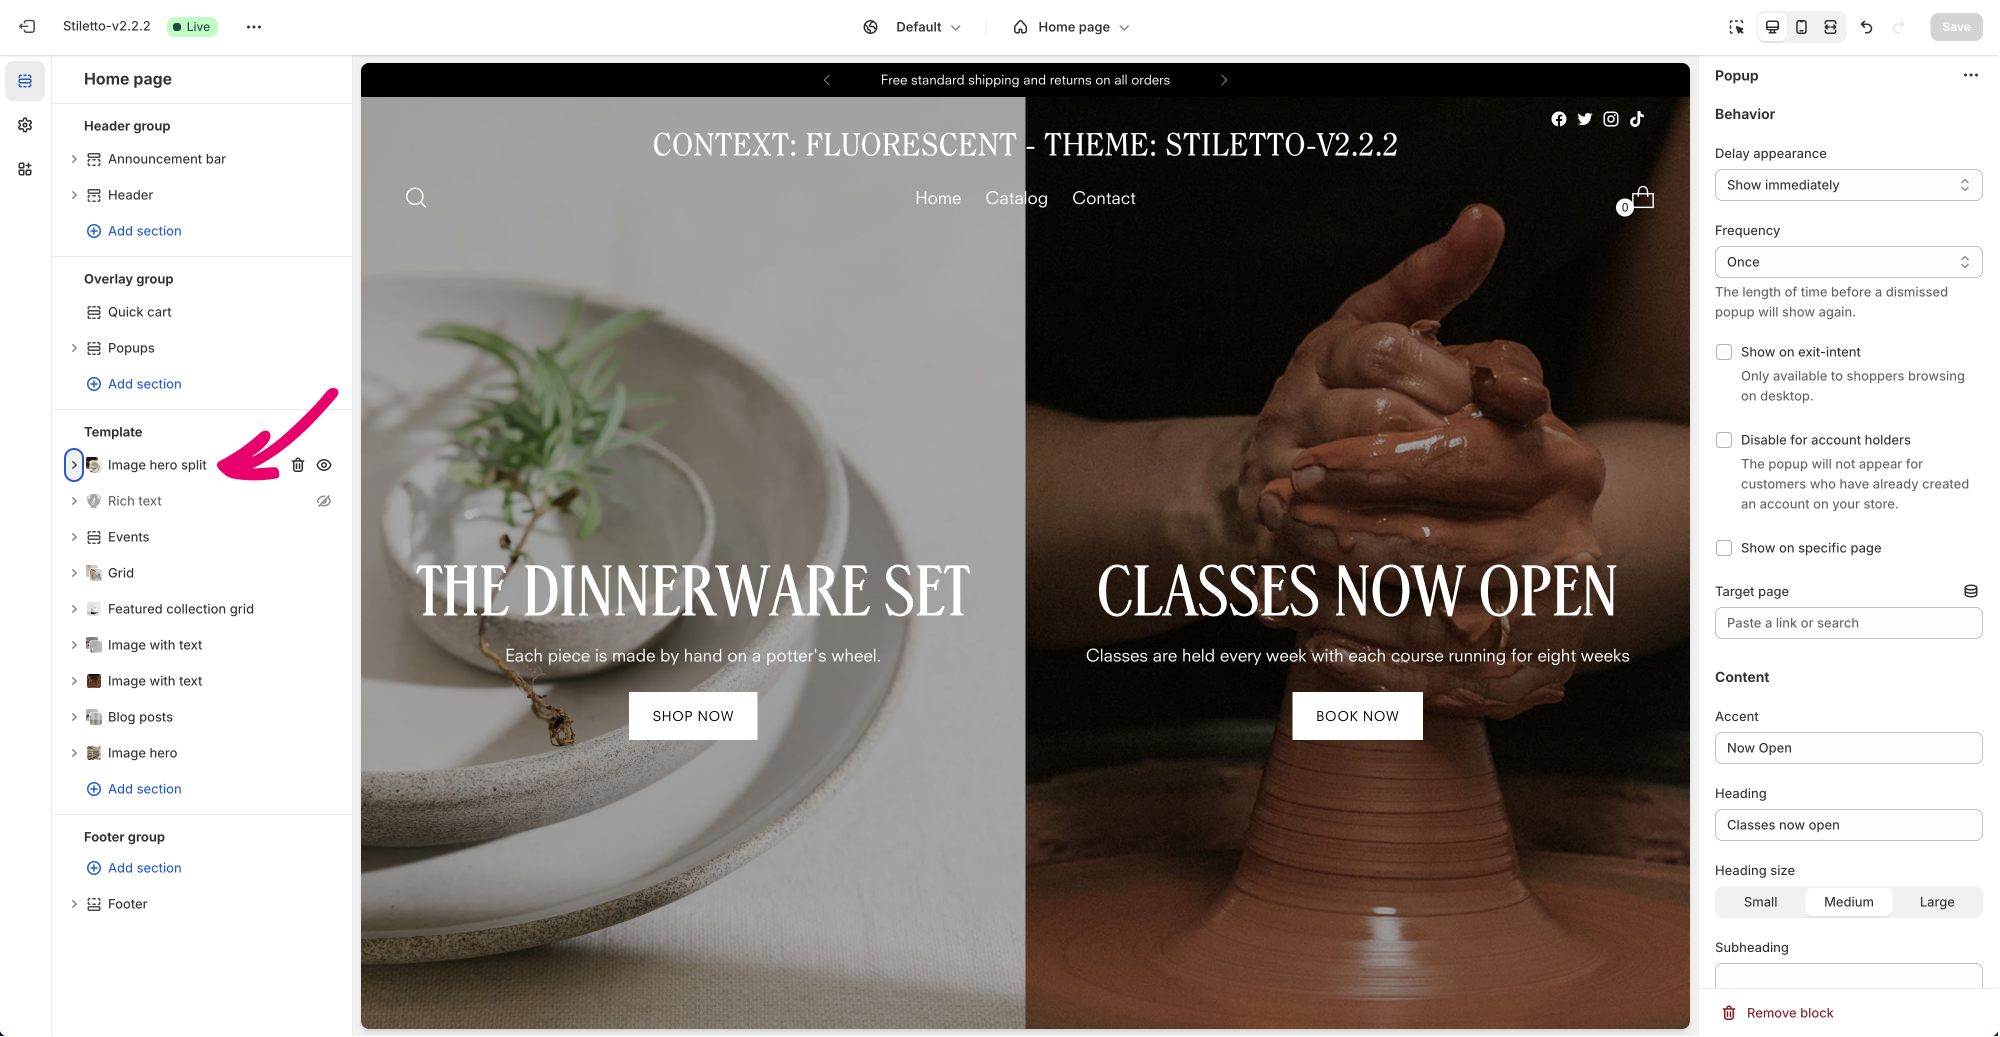Show the hidden Rich text section
The width and height of the screenshot is (2000, 1037).
tap(324, 501)
